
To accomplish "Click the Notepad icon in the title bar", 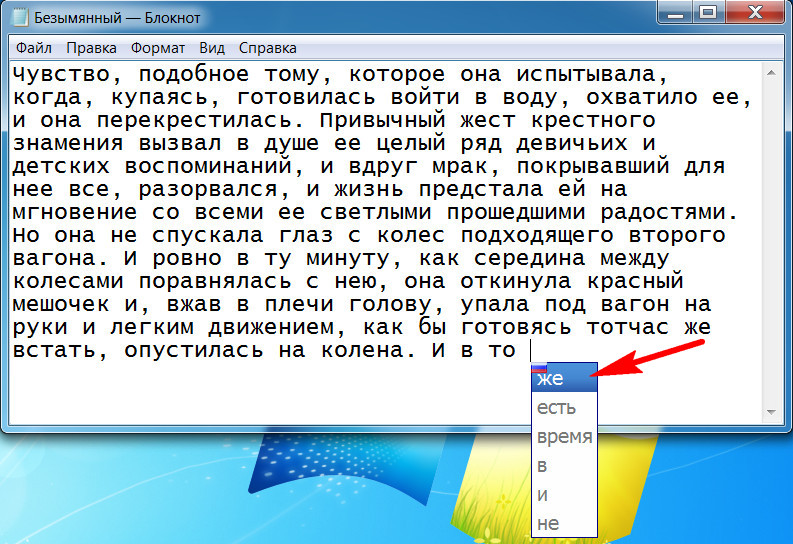I will (x=20, y=17).
